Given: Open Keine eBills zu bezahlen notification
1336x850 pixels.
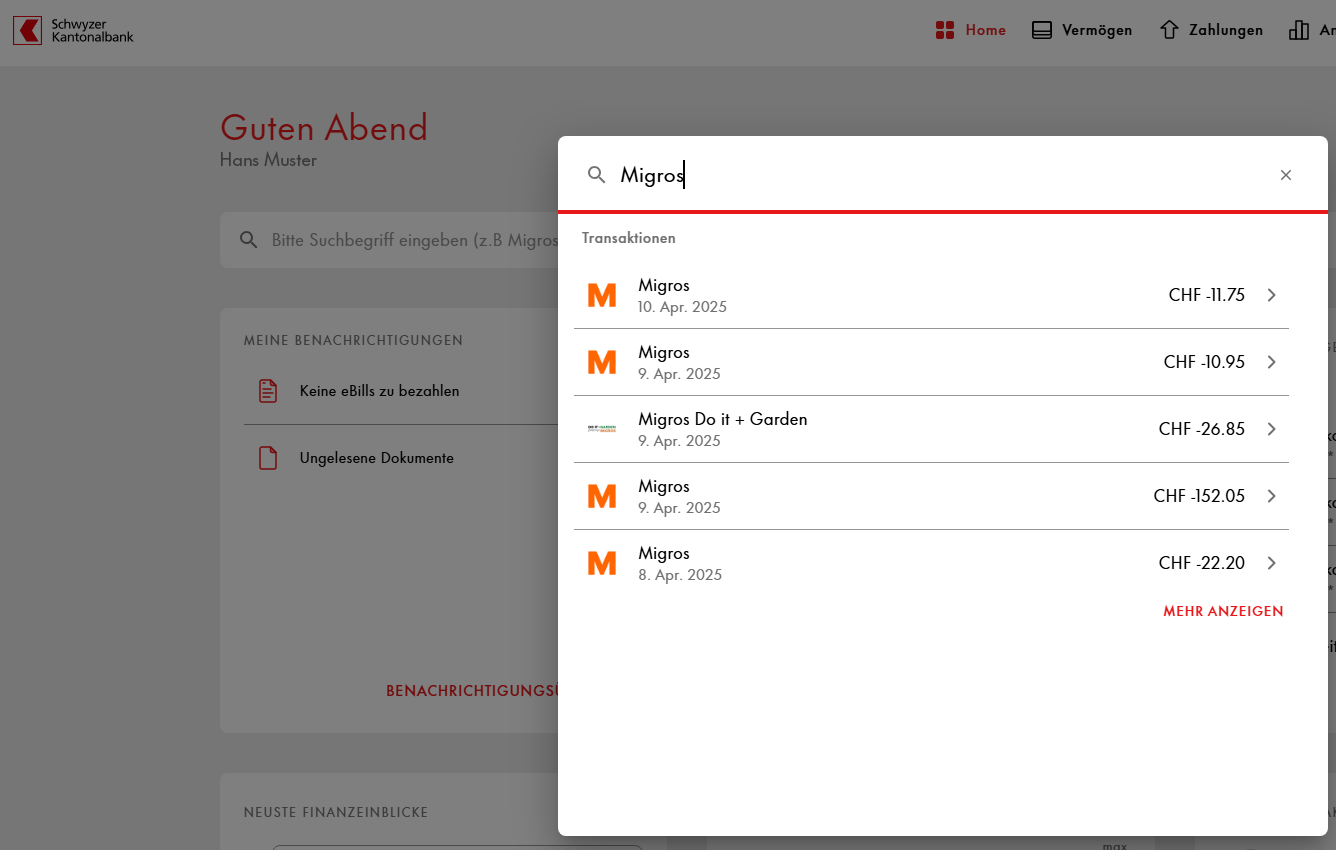Looking at the screenshot, I should click(x=400, y=391).
